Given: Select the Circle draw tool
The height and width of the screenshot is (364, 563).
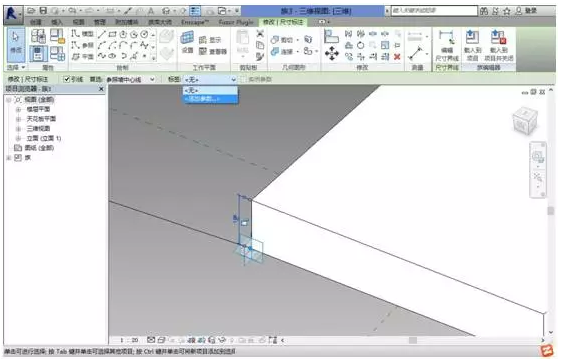Looking at the screenshot, I should coord(144,34).
